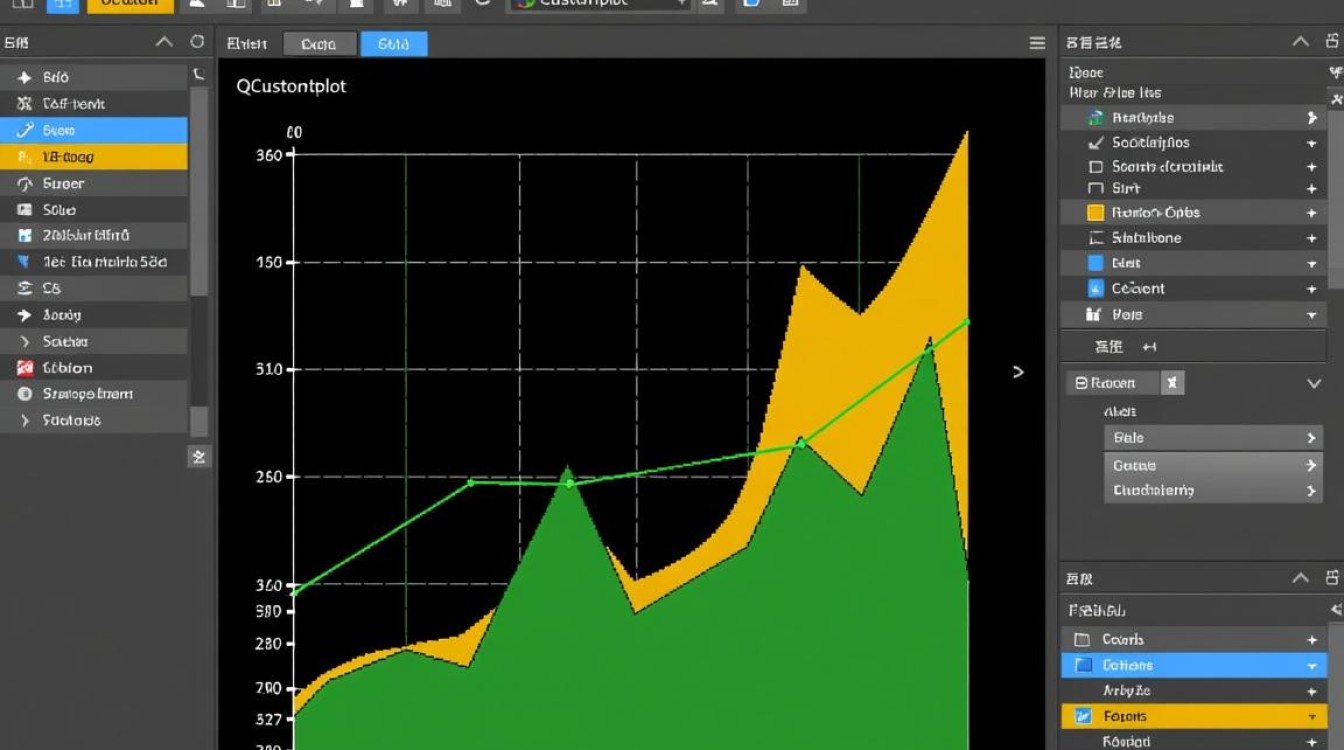
Task: Expand the chevron arrow at the chart's right edge
Action: click(x=1018, y=372)
